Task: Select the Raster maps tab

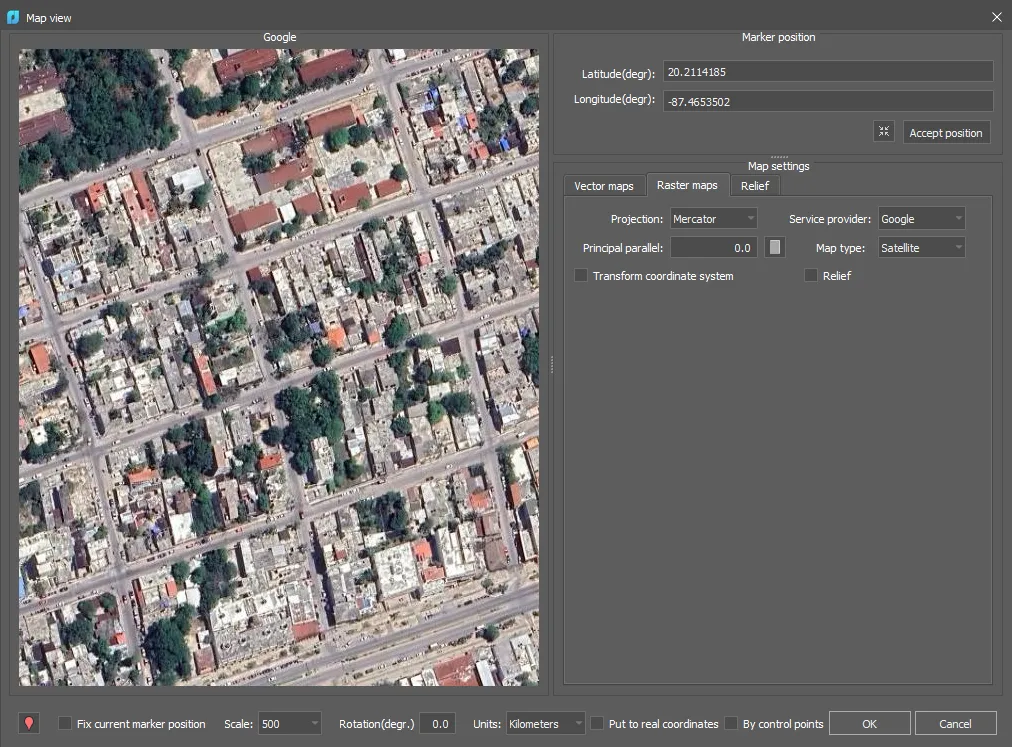Action: (688, 185)
